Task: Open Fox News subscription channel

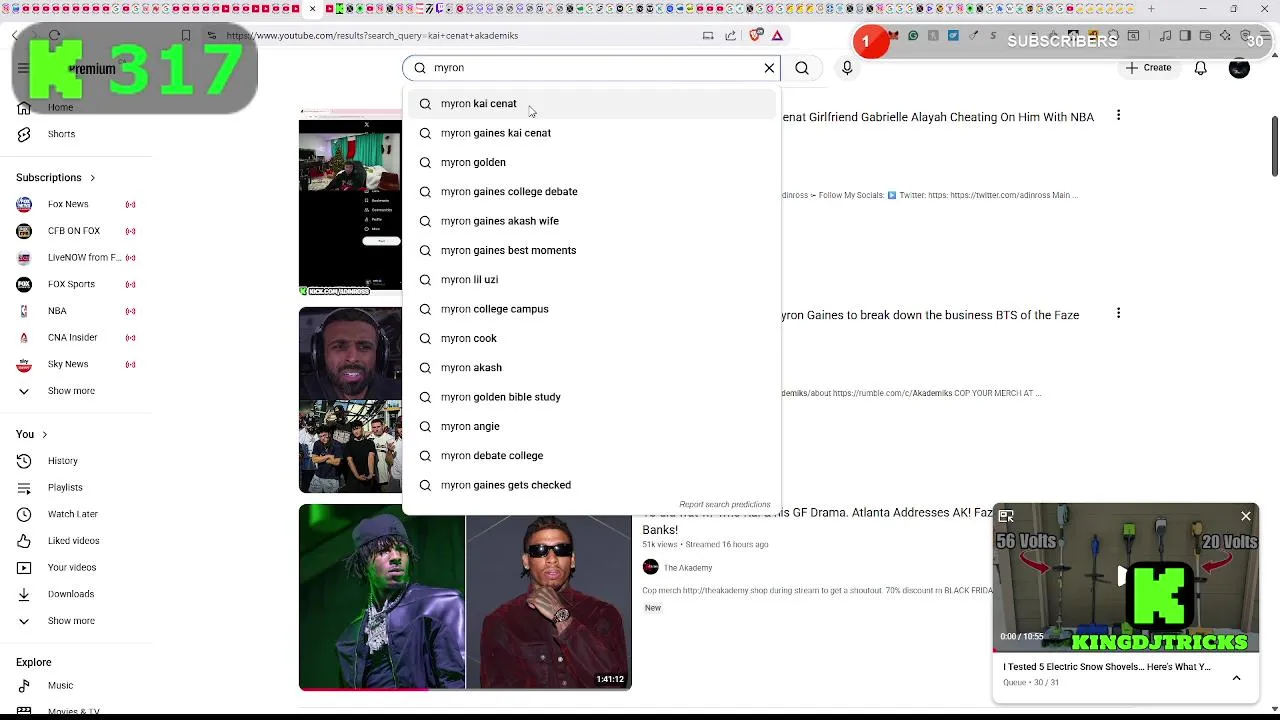Action: coord(68,204)
